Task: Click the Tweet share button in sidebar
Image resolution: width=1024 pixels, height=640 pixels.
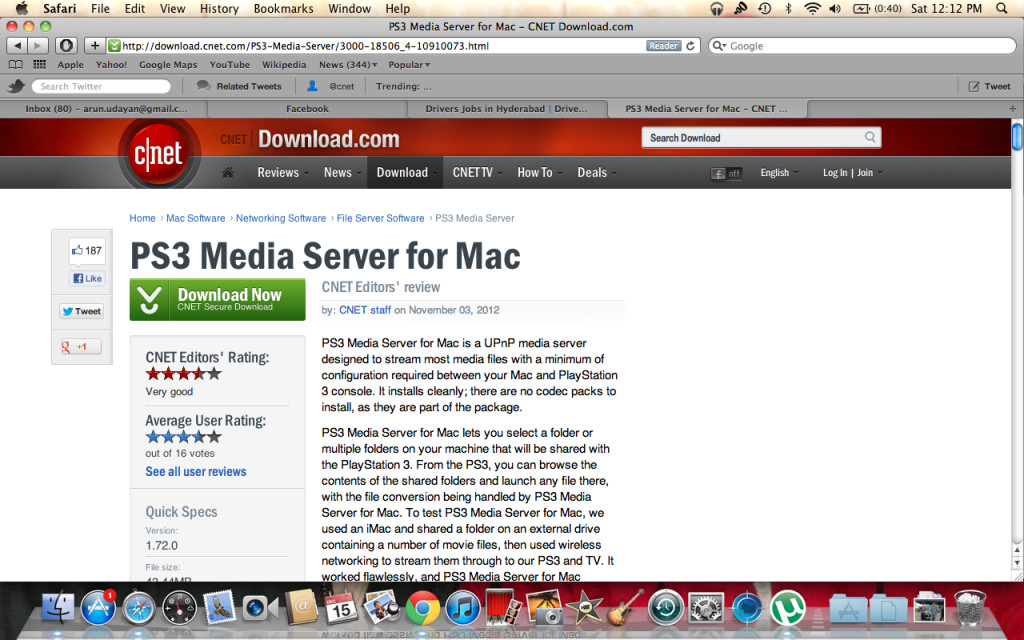Action: [x=82, y=311]
